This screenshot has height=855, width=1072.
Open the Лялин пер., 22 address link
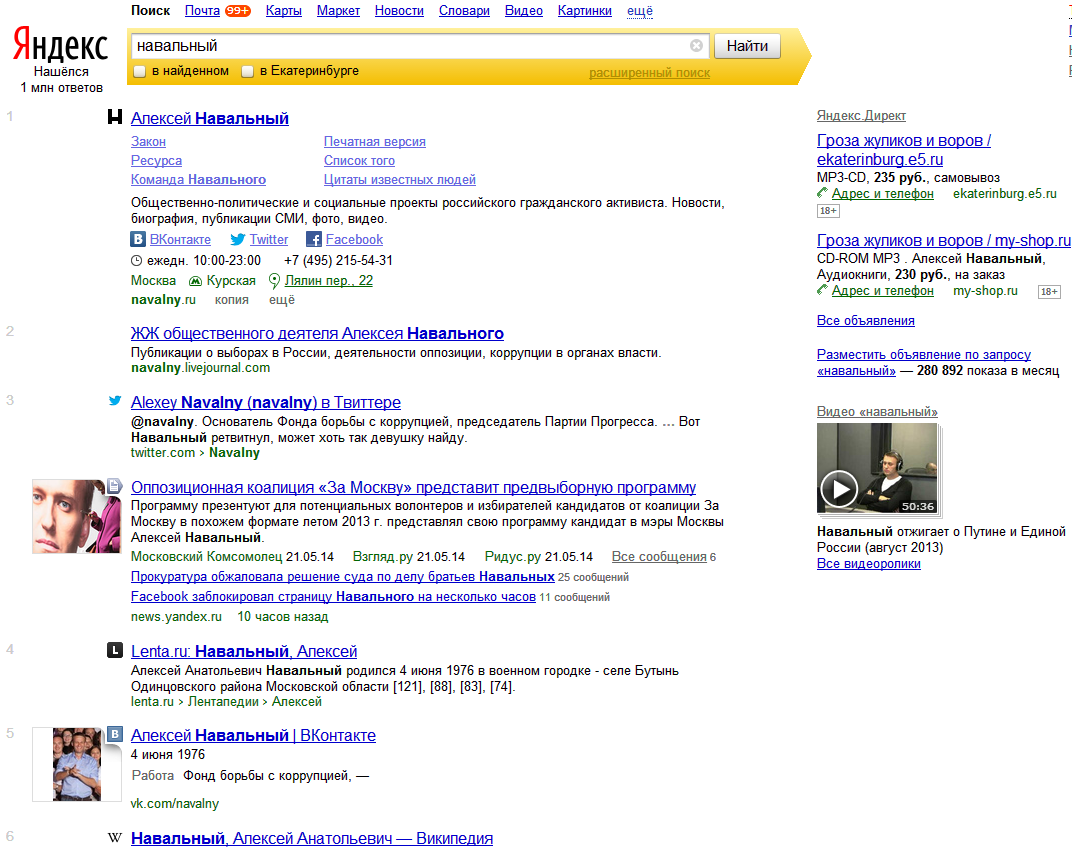[x=329, y=280]
